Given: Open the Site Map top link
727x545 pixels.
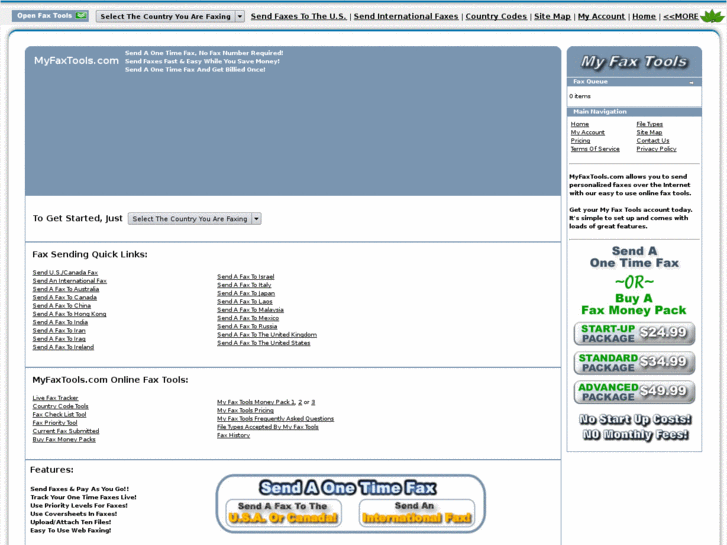Looking at the screenshot, I should coord(552,16).
